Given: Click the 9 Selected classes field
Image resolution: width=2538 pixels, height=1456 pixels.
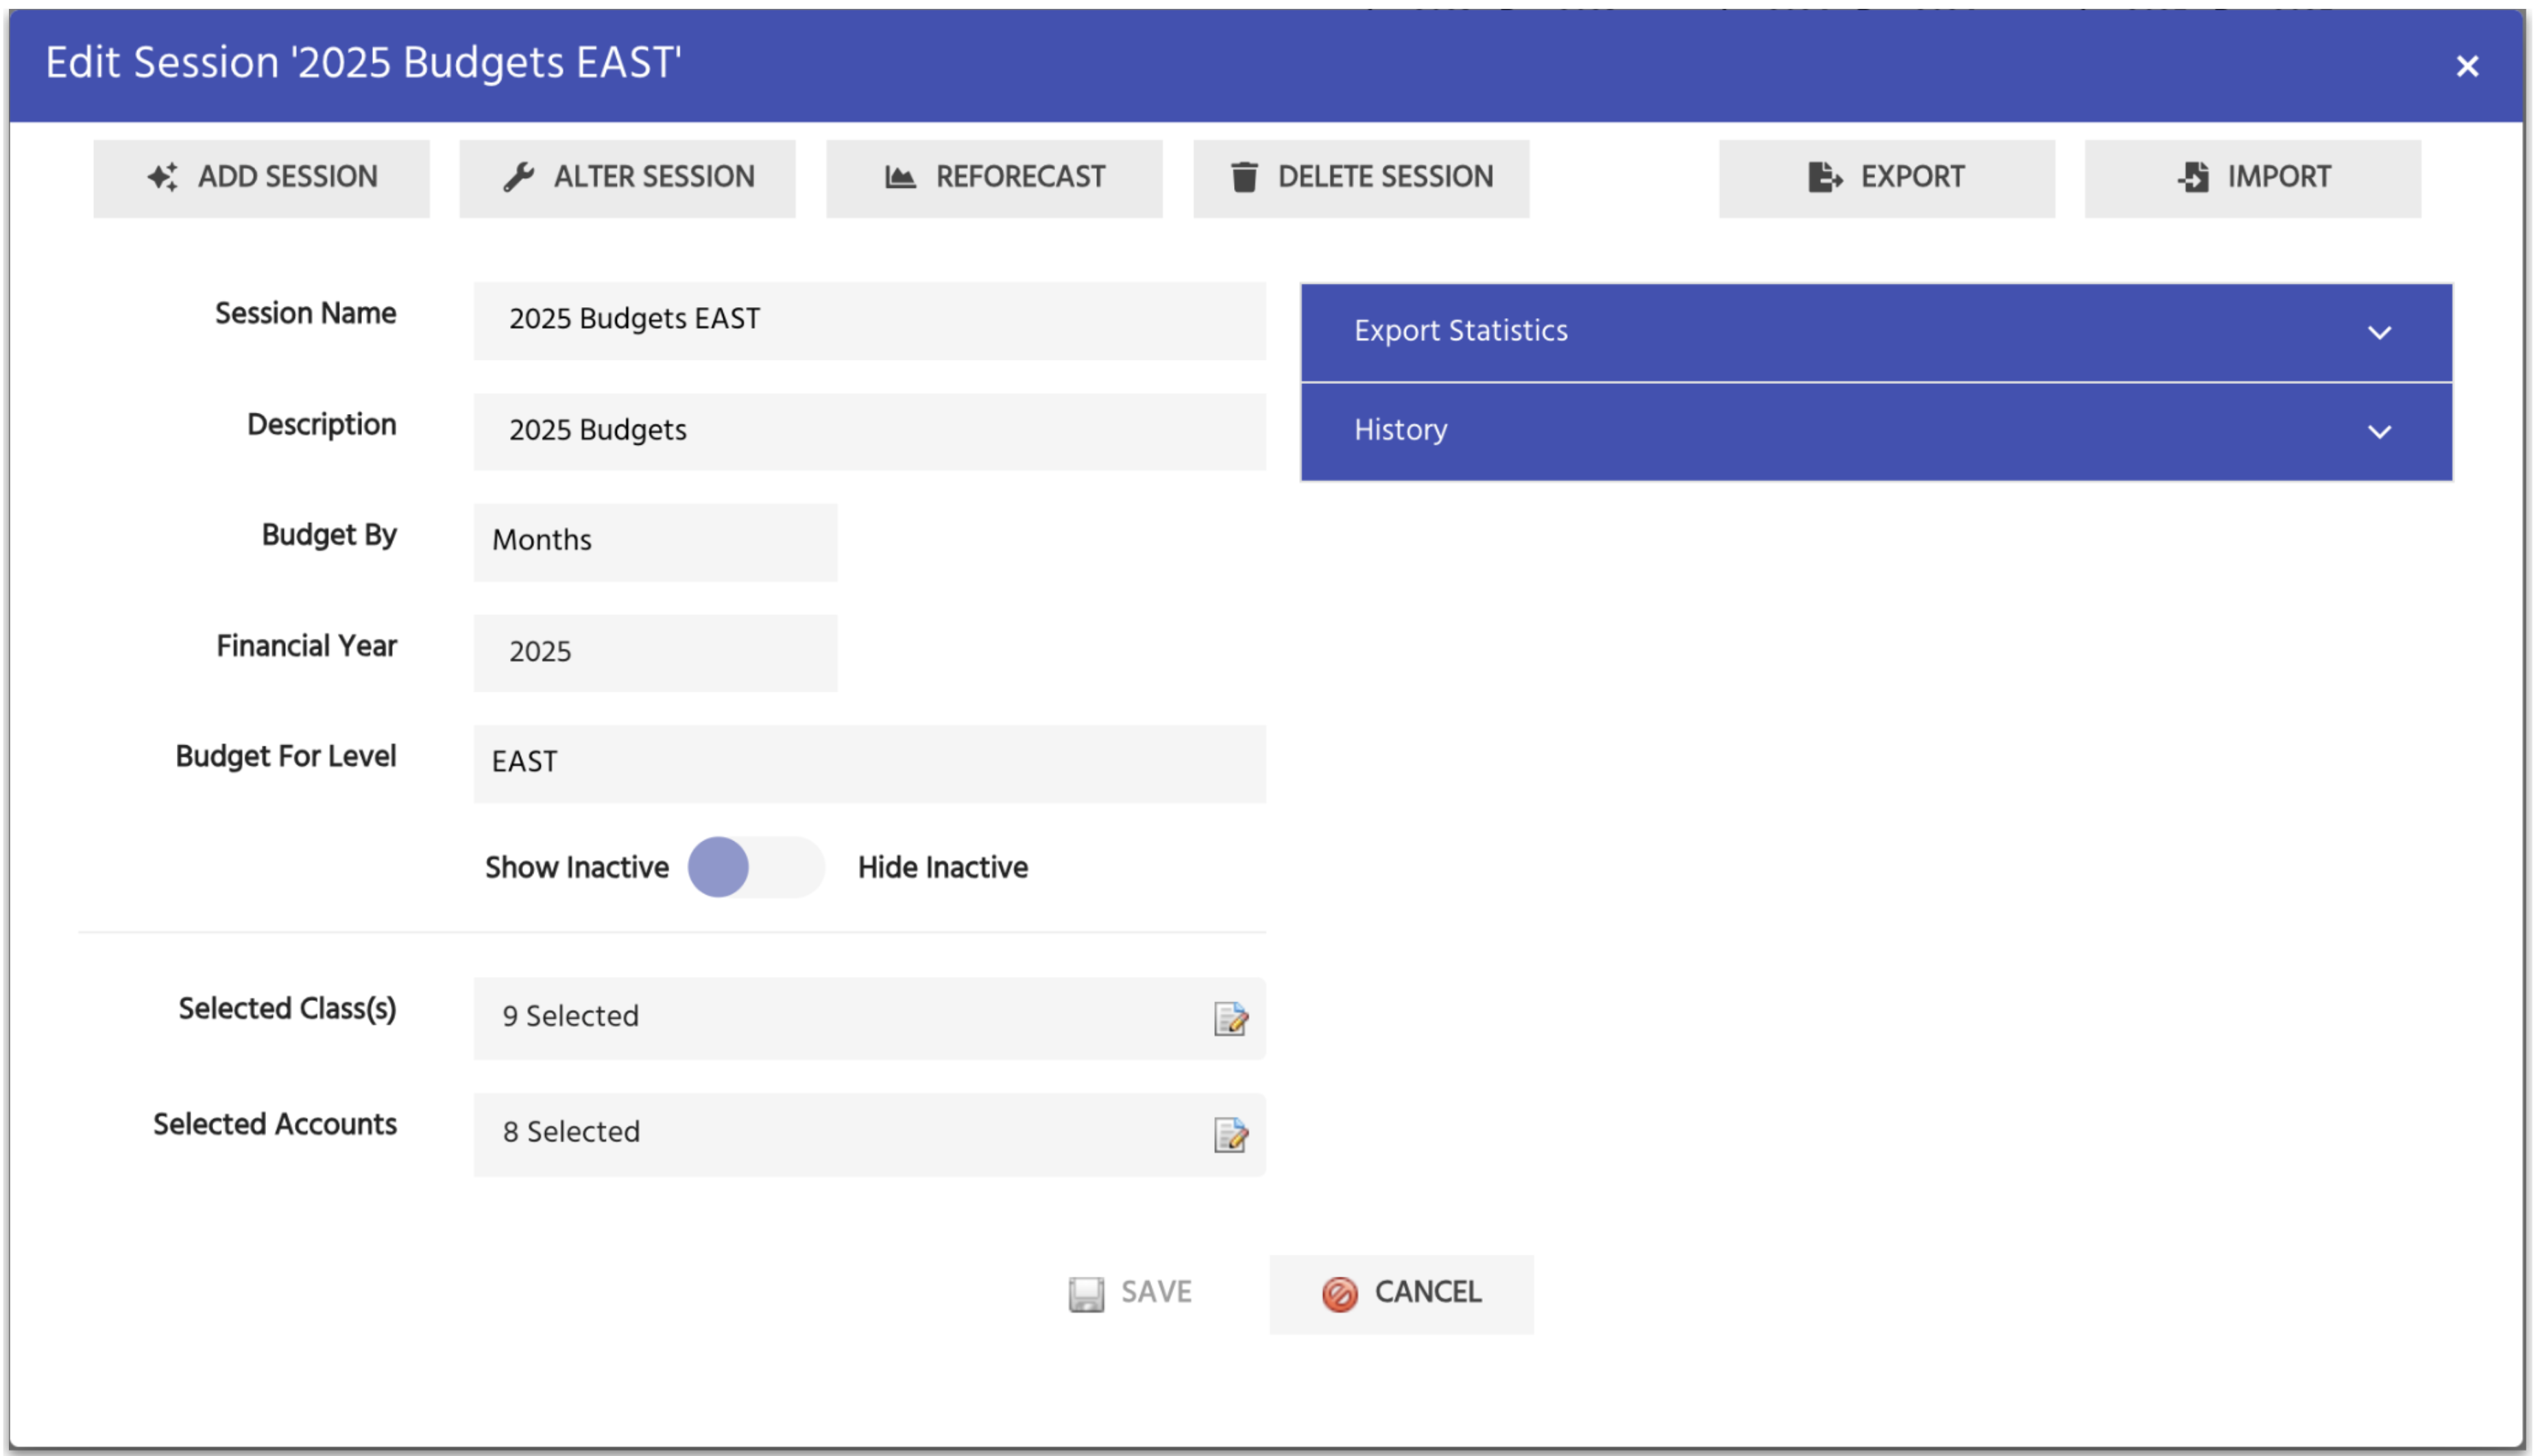Looking at the screenshot, I should [x=870, y=1018].
